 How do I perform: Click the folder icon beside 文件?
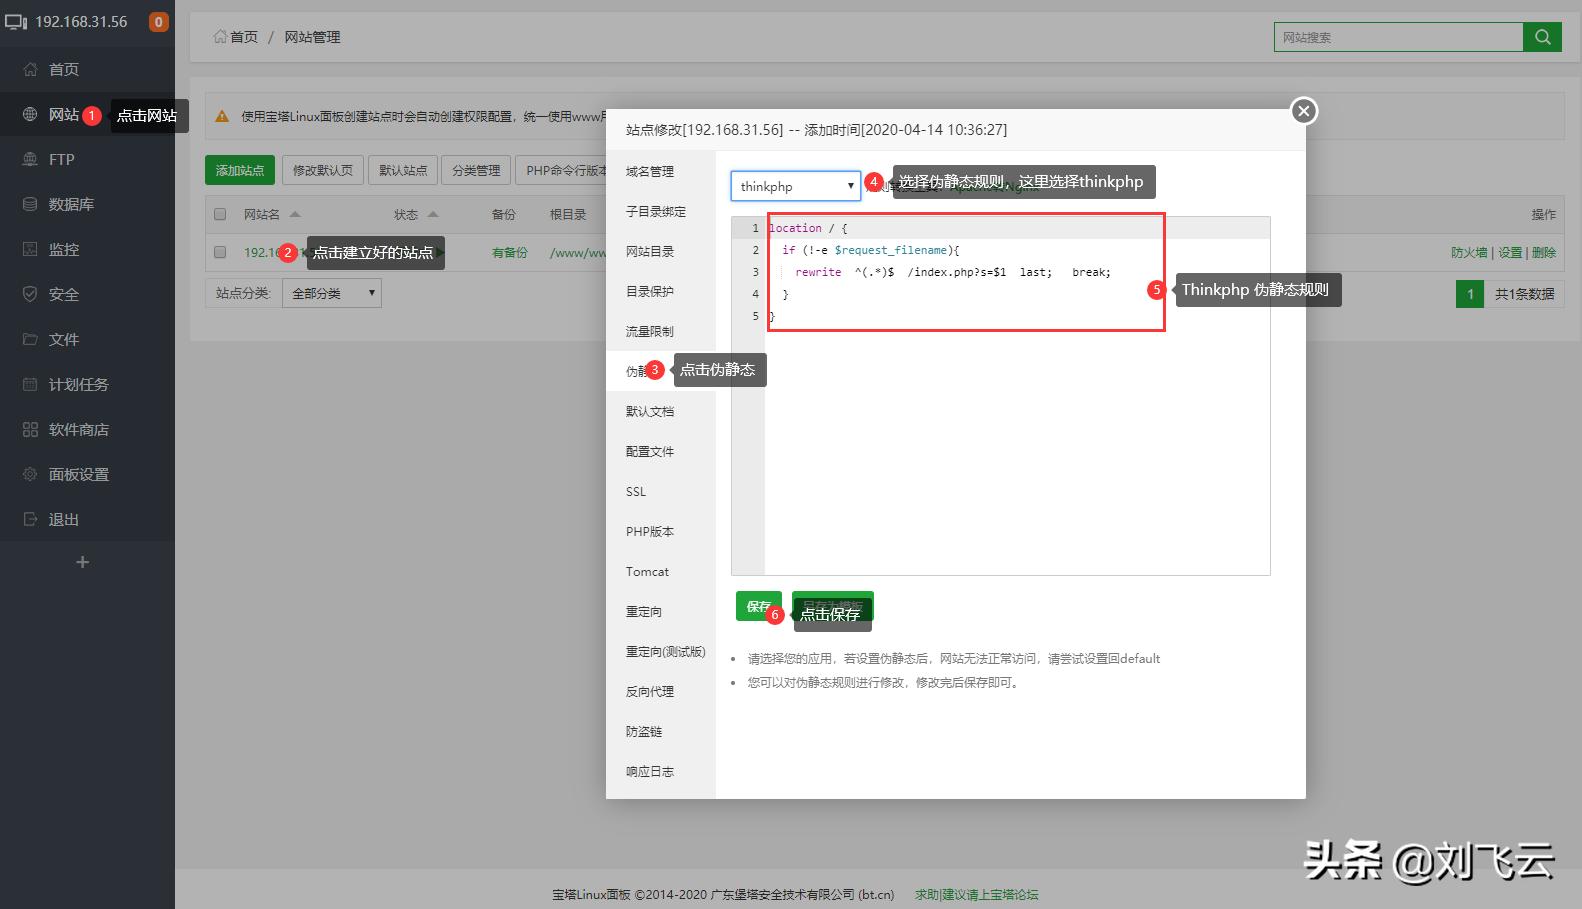click(x=30, y=339)
